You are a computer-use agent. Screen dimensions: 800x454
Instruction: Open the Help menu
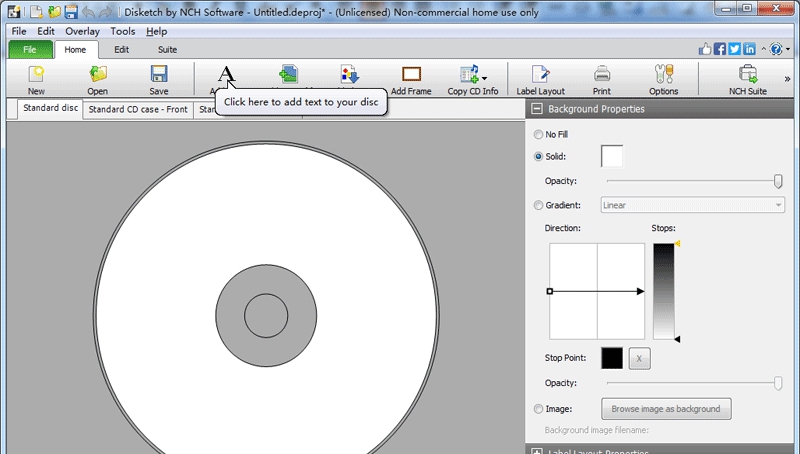coord(157,31)
